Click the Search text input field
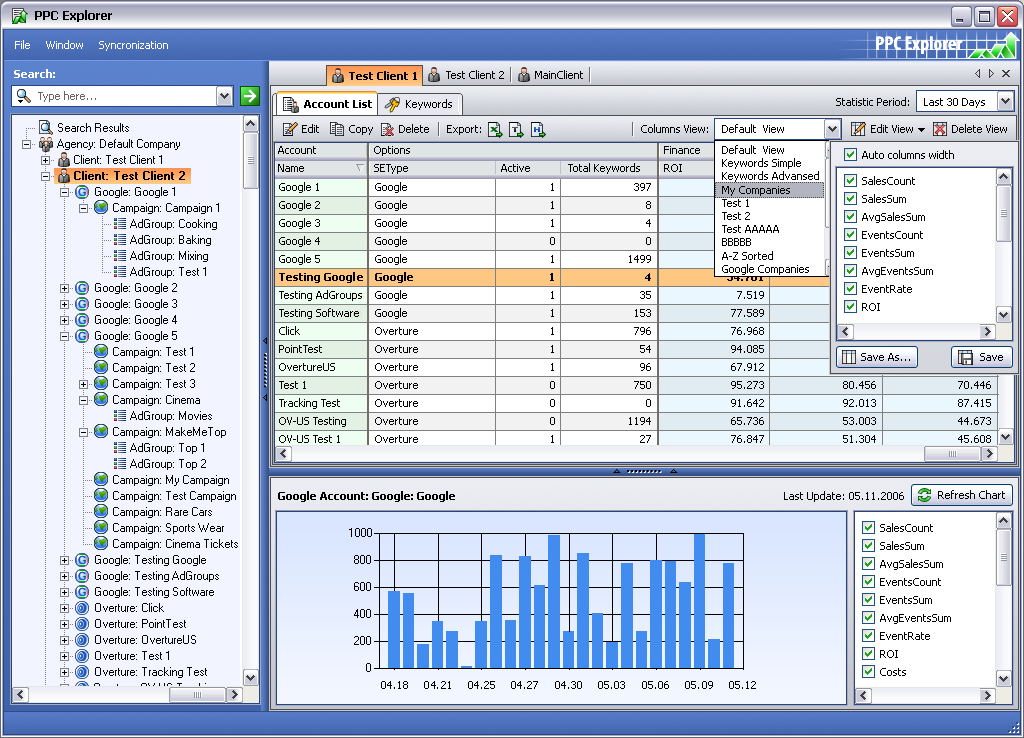This screenshot has width=1024, height=738. [124, 96]
